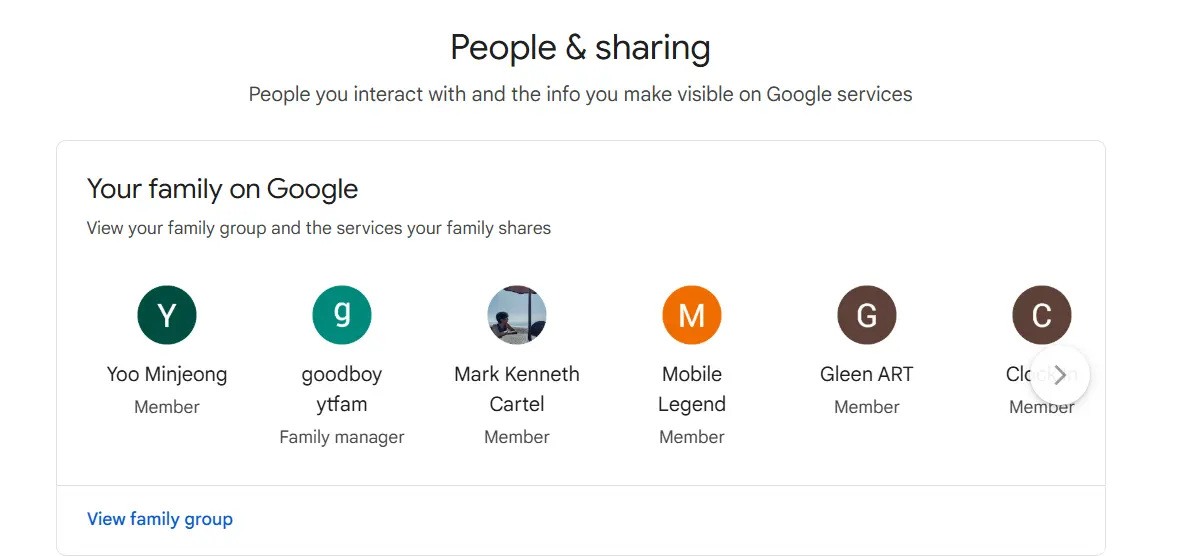Screen dimensions: 1184x556
Task: Click the Gleen ART name label
Action: point(867,374)
